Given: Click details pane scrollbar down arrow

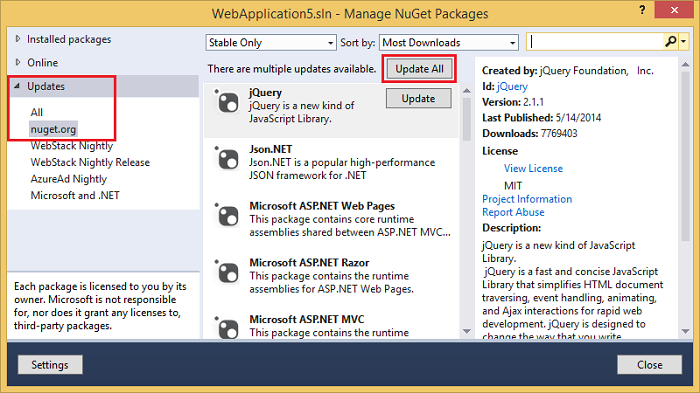Looking at the screenshot, I should point(686,331).
